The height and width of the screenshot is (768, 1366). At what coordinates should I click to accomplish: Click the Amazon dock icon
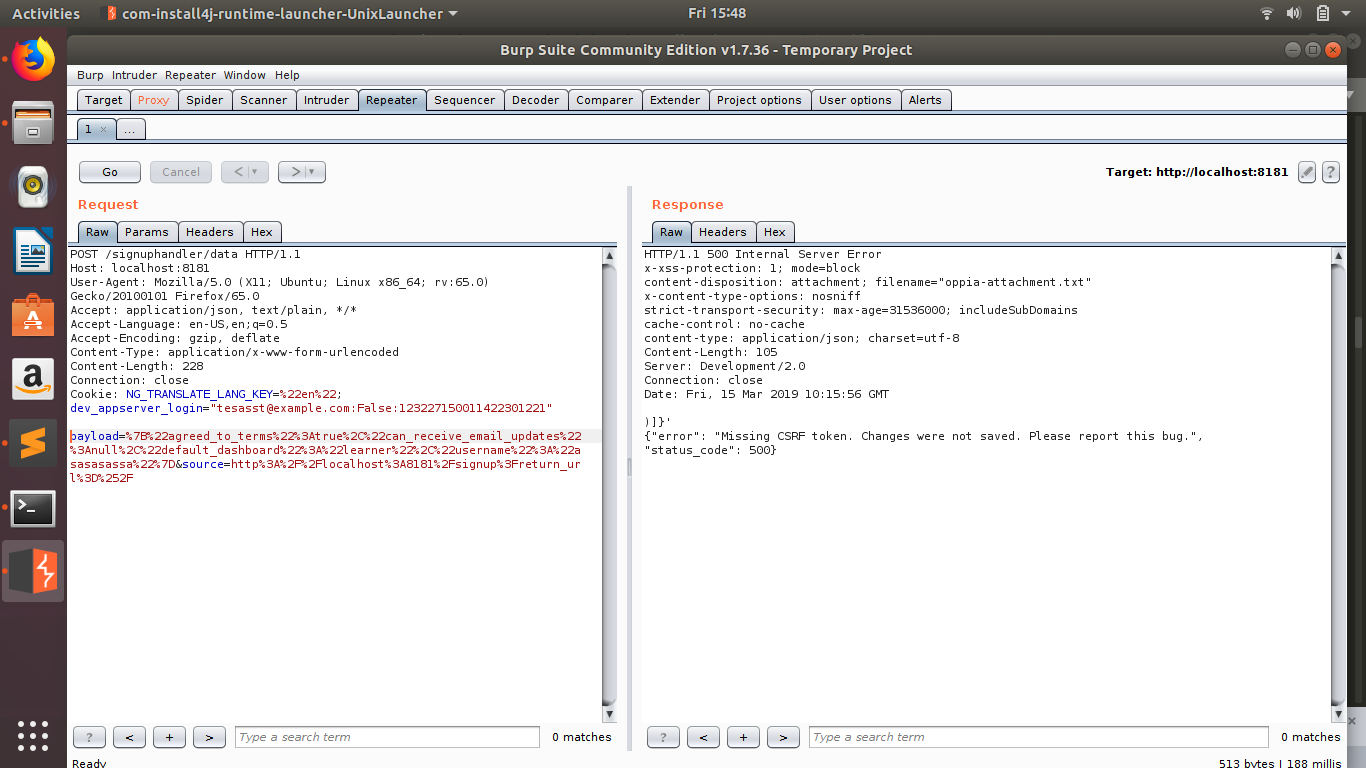tap(33, 379)
